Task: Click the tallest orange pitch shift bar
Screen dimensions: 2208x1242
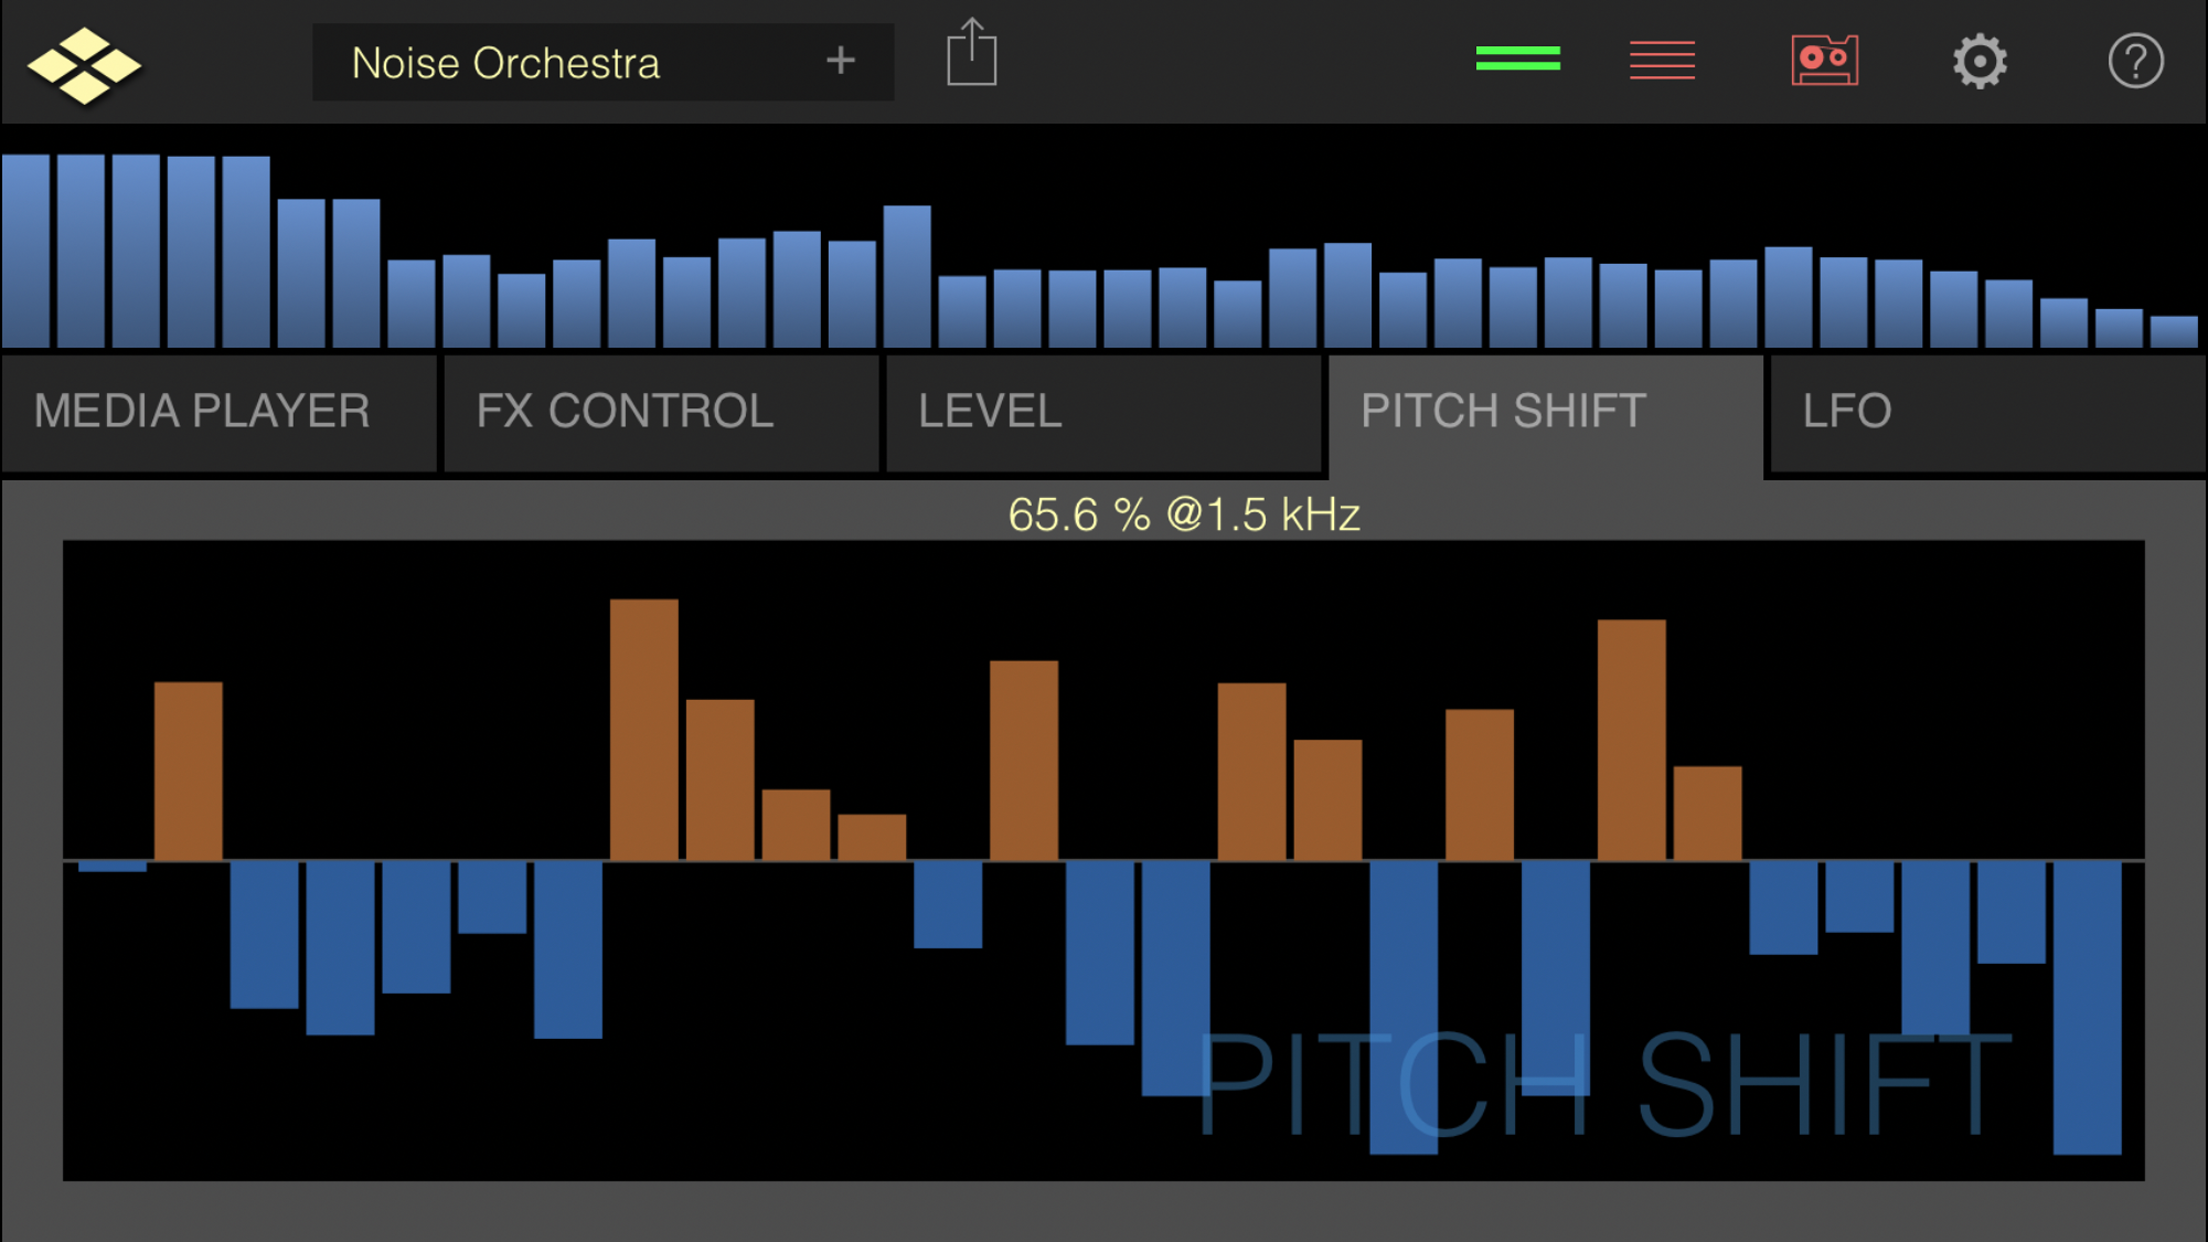Action: 644,729
